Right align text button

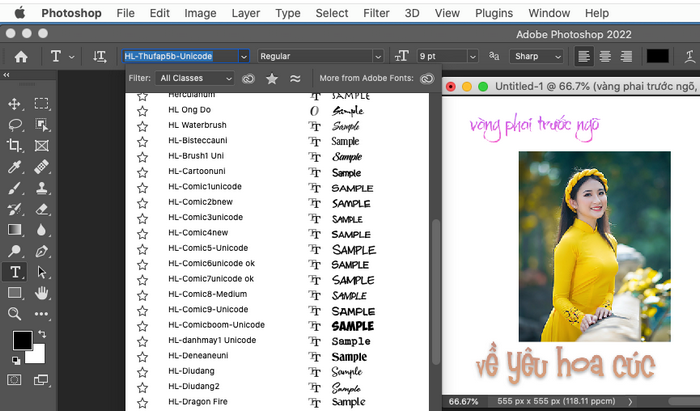pyautogui.click(x=626, y=56)
